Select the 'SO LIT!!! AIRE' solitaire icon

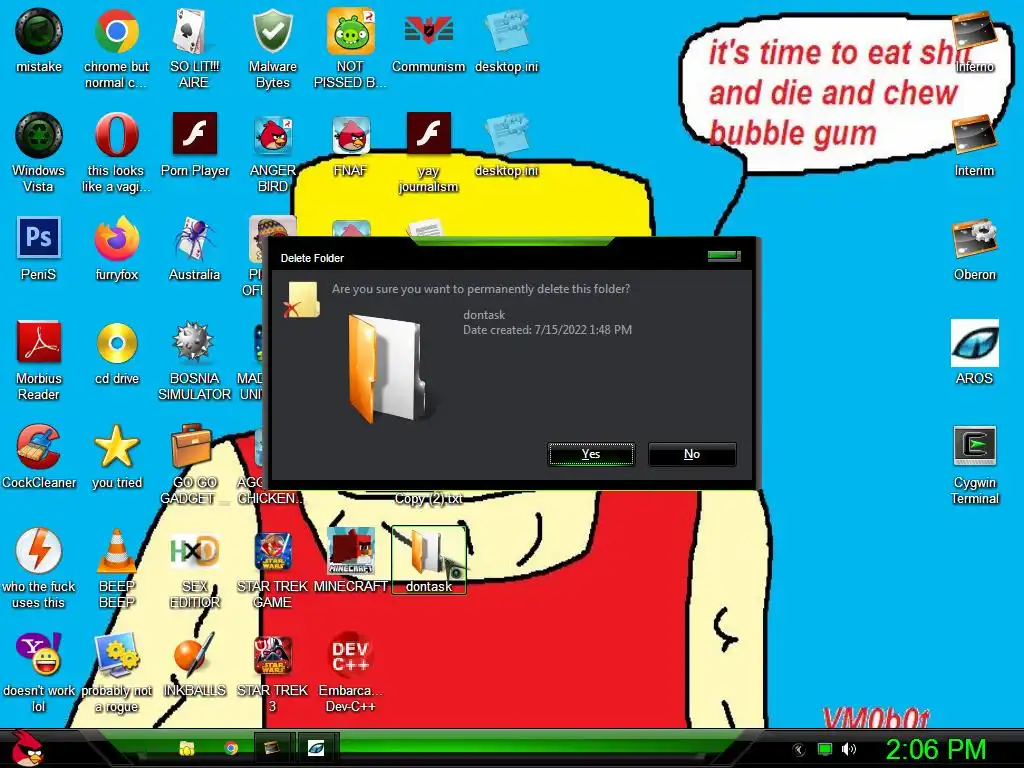[x=194, y=49]
